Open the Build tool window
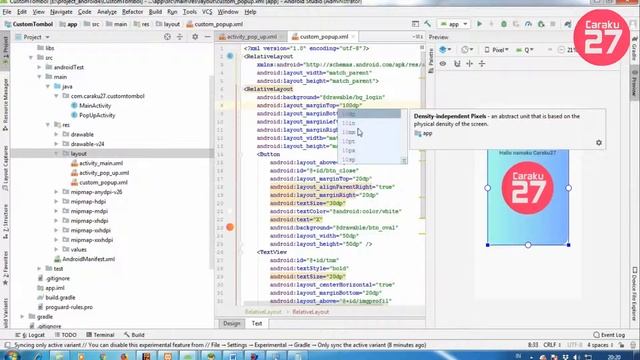 pyautogui.click(x=134, y=335)
